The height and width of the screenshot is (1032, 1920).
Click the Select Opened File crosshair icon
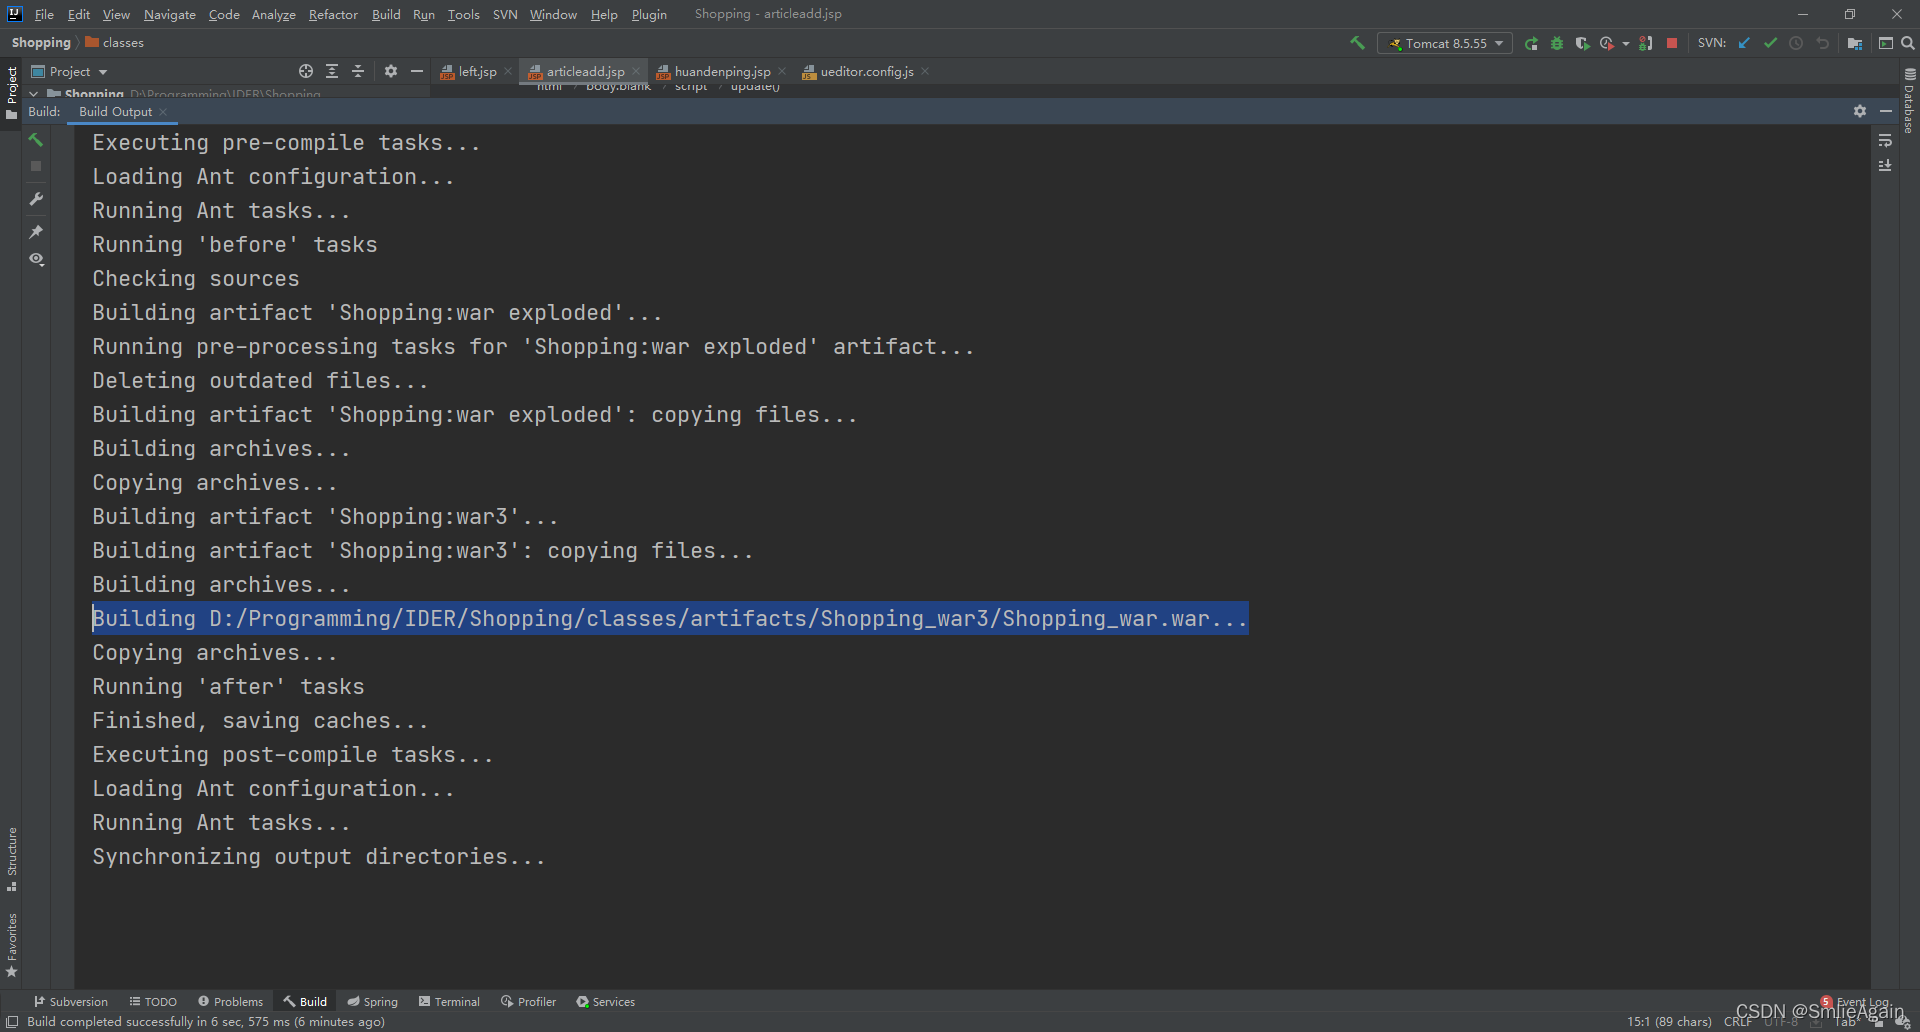tap(306, 71)
